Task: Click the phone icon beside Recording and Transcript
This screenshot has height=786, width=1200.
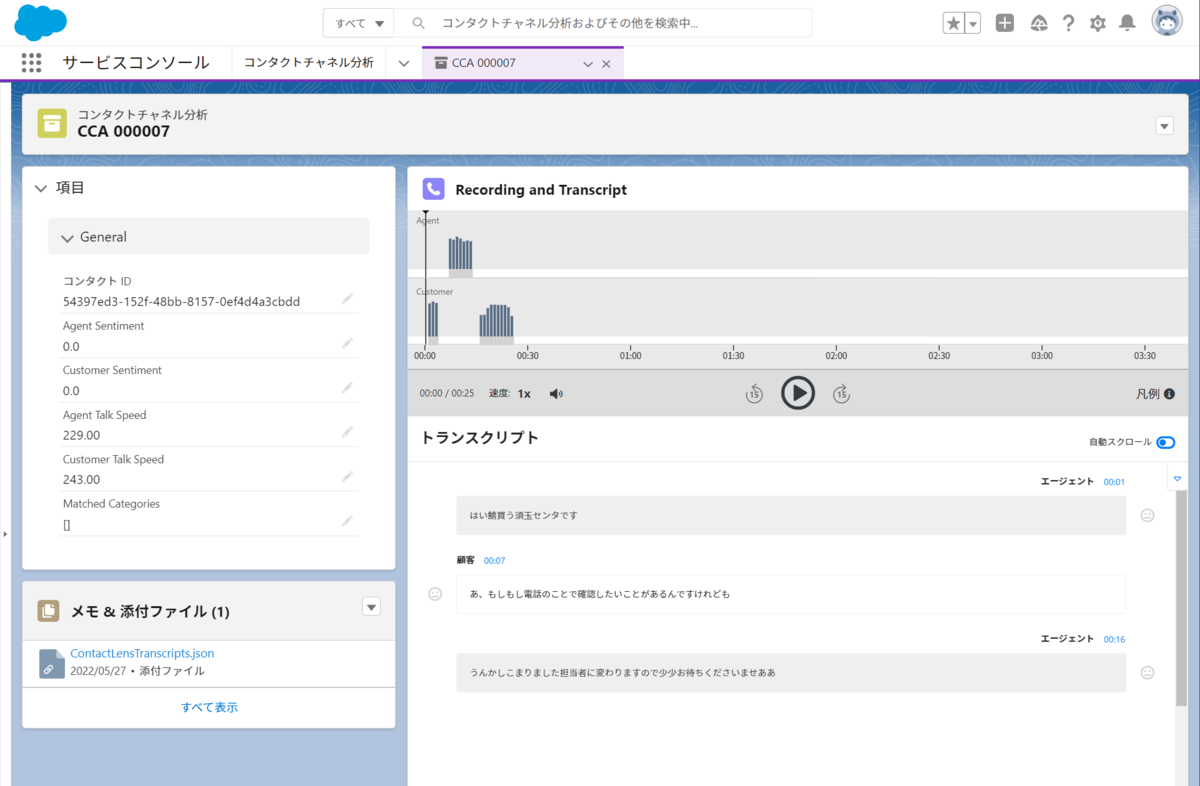Action: coord(433,189)
